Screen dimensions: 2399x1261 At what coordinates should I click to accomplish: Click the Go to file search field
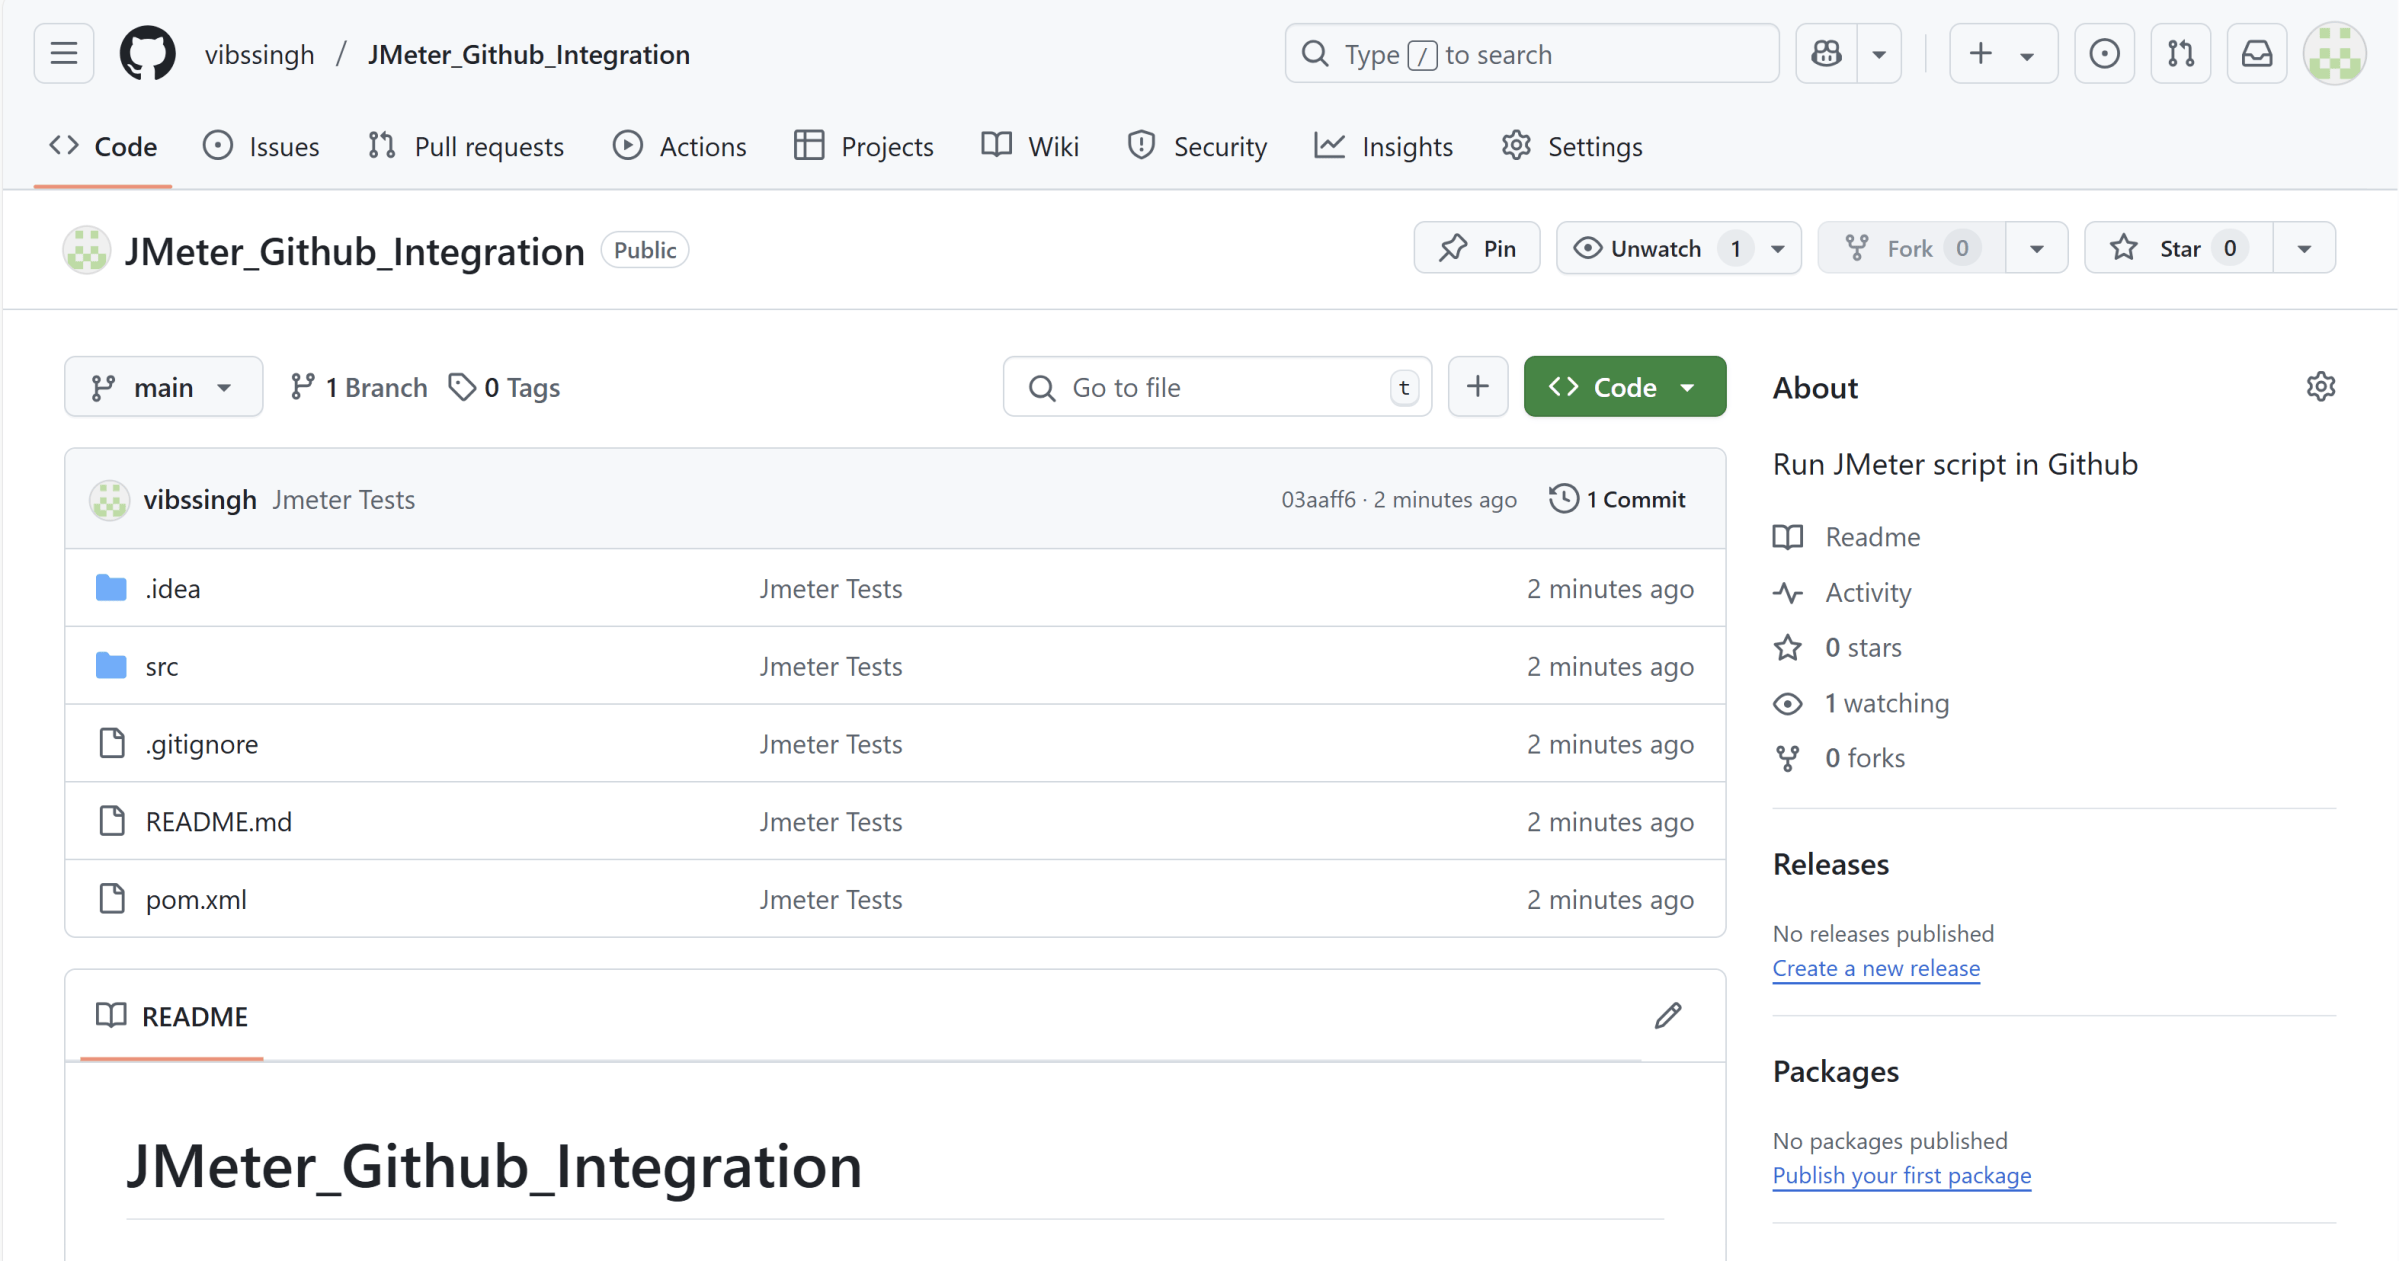[x=1217, y=387]
